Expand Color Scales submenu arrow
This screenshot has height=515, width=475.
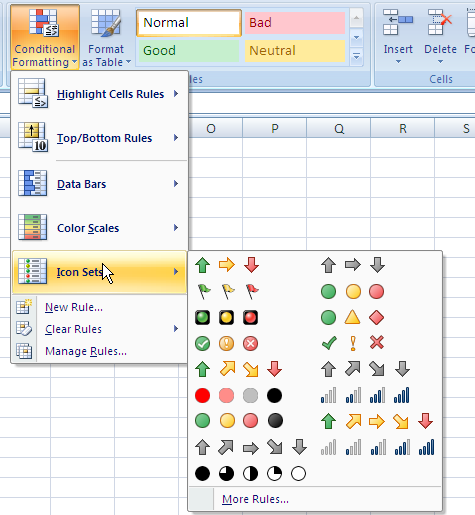point(176,228)
